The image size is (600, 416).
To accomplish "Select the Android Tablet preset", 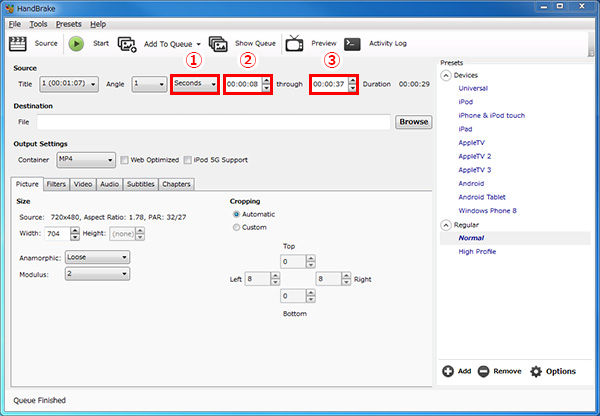I will pos(482,197).
